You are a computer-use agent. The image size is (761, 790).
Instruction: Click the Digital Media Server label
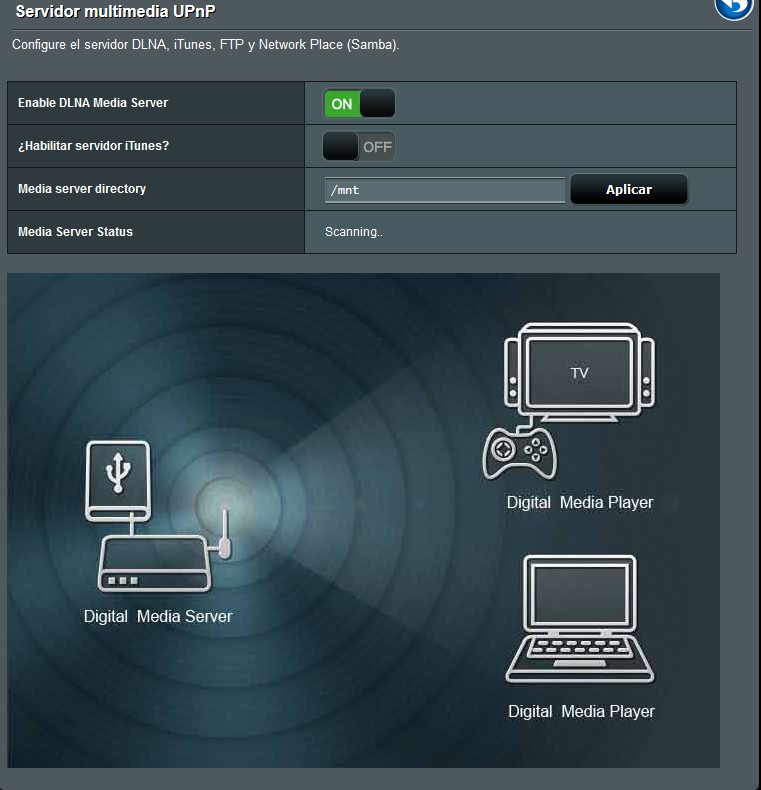point(158,616)
